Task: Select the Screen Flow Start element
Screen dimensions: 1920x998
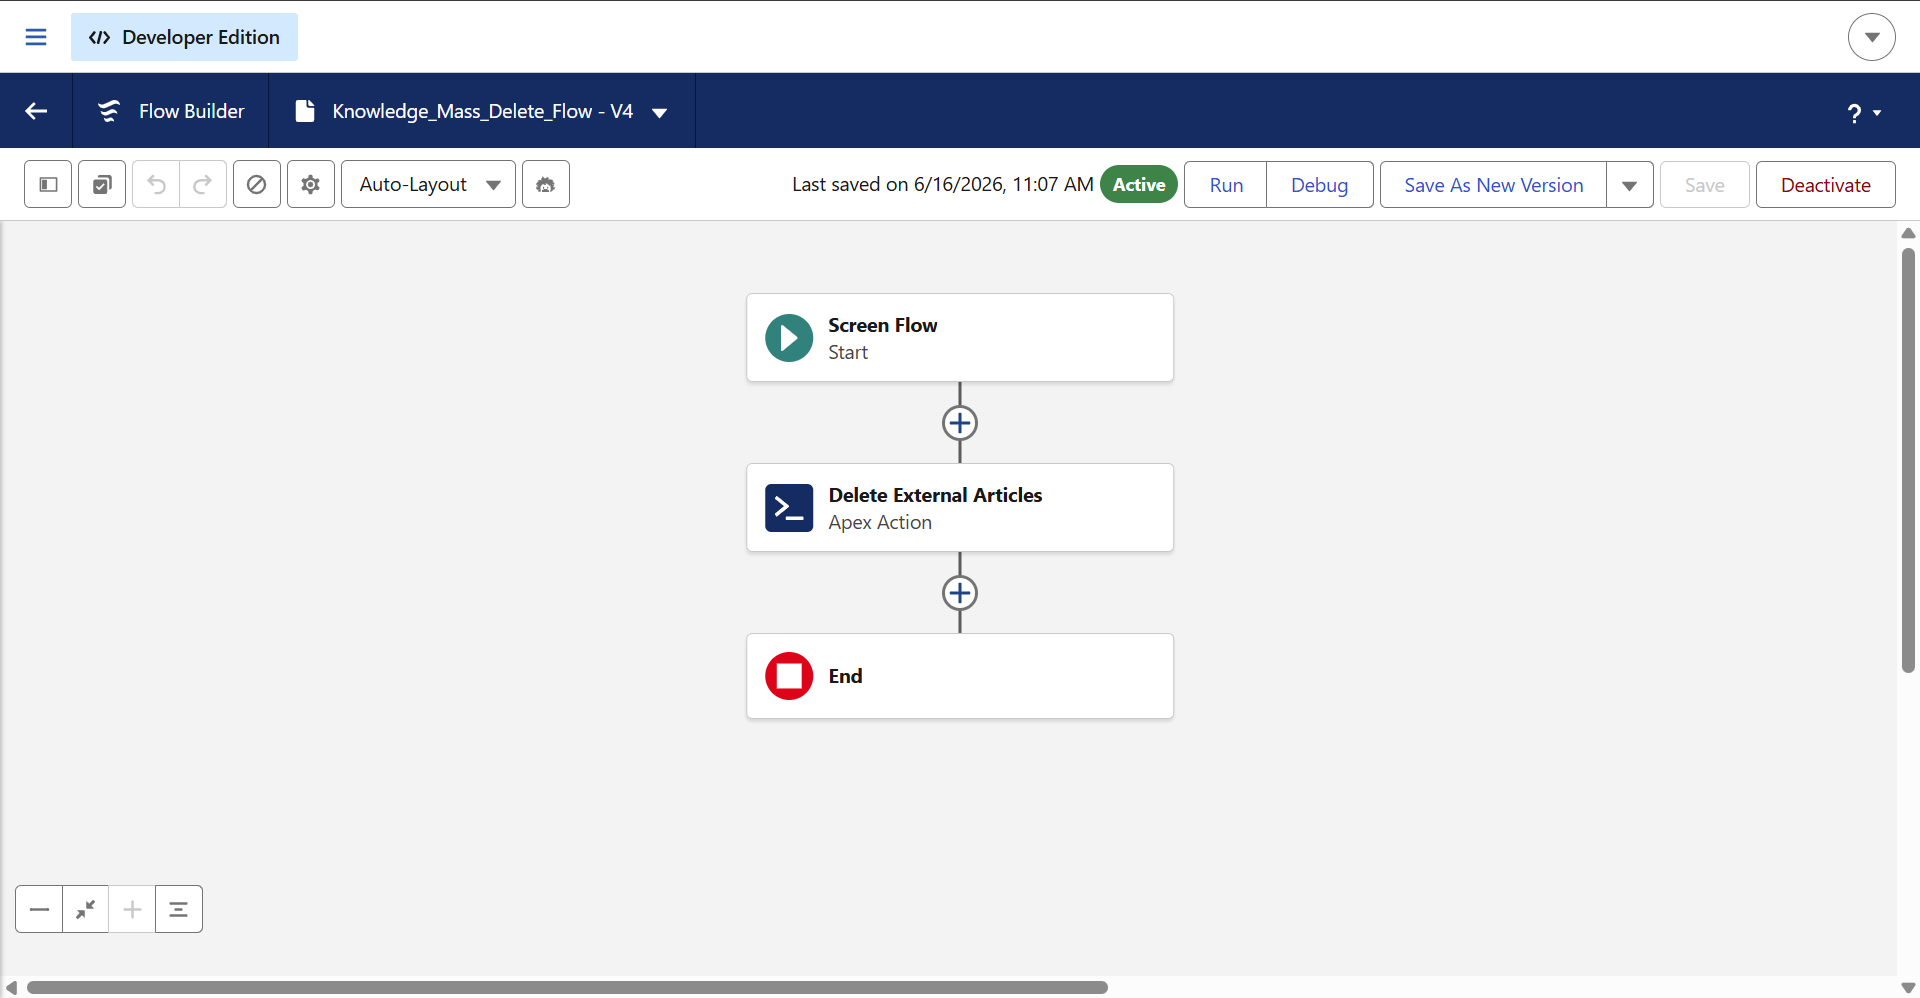Action: tap(960, 338)
